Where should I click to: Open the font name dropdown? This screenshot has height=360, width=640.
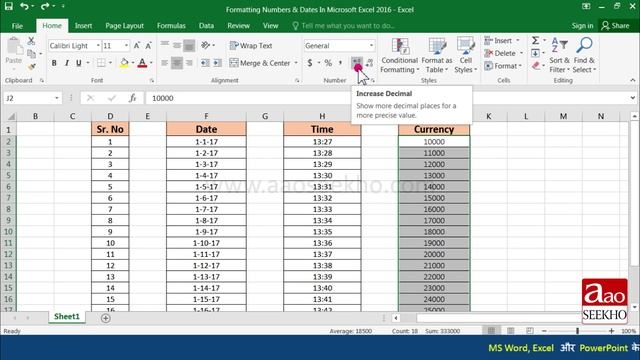tap(98, 45)
